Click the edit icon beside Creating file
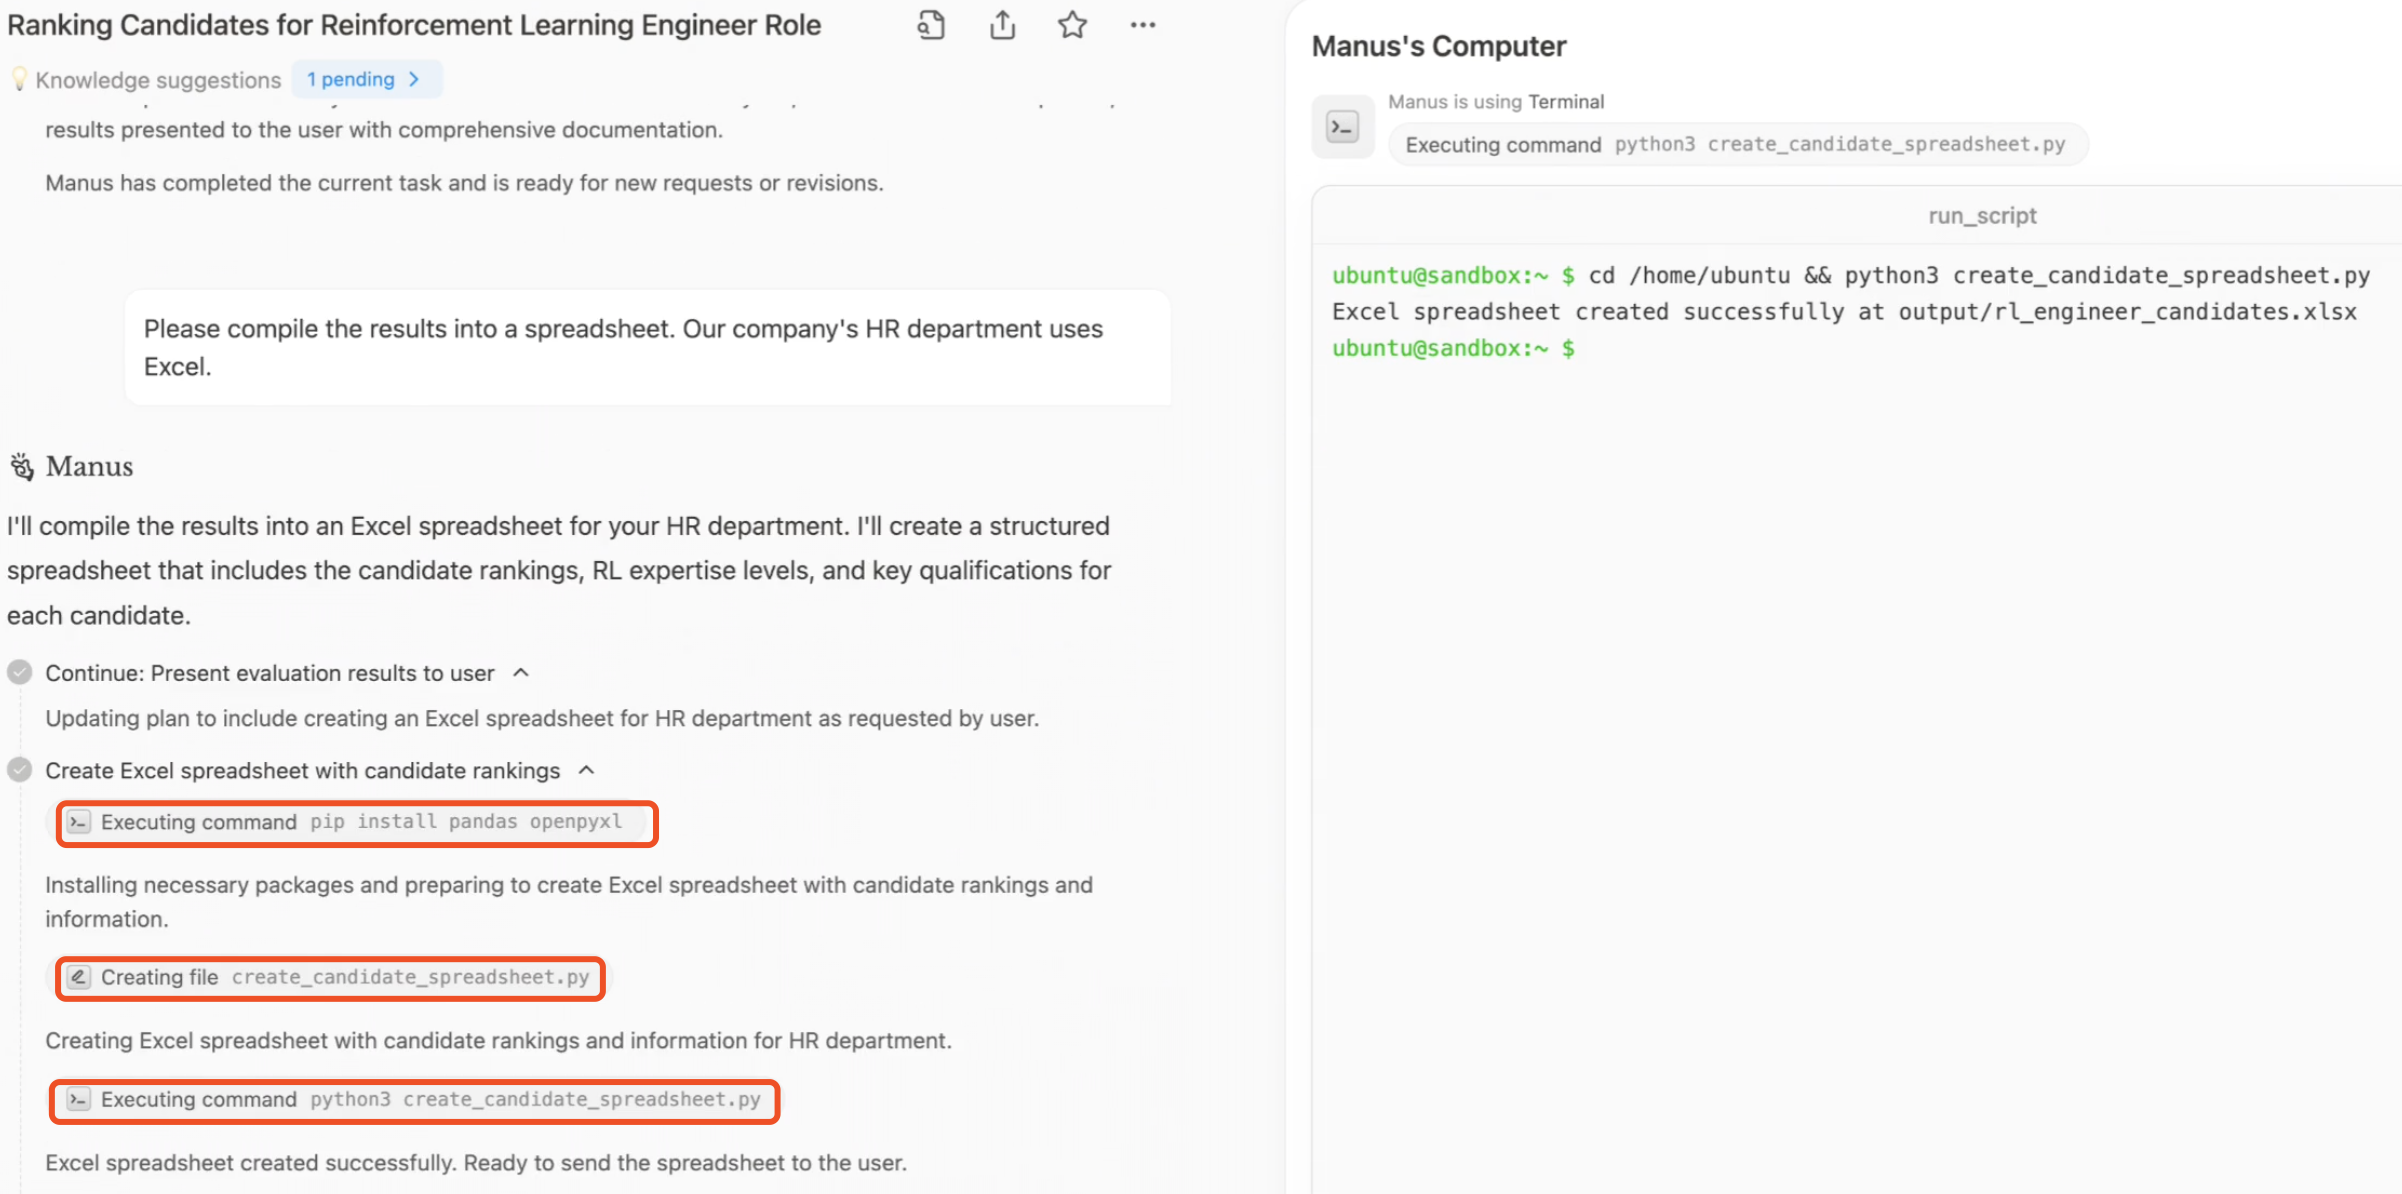The image size is (2402, 1194). click(79, 977)
